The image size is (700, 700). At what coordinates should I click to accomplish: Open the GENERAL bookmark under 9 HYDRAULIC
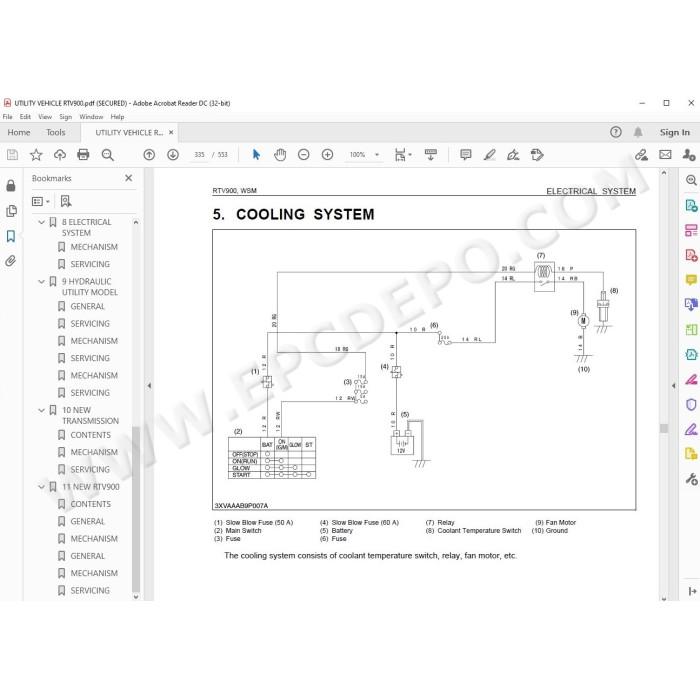click(x=88, y=307)
